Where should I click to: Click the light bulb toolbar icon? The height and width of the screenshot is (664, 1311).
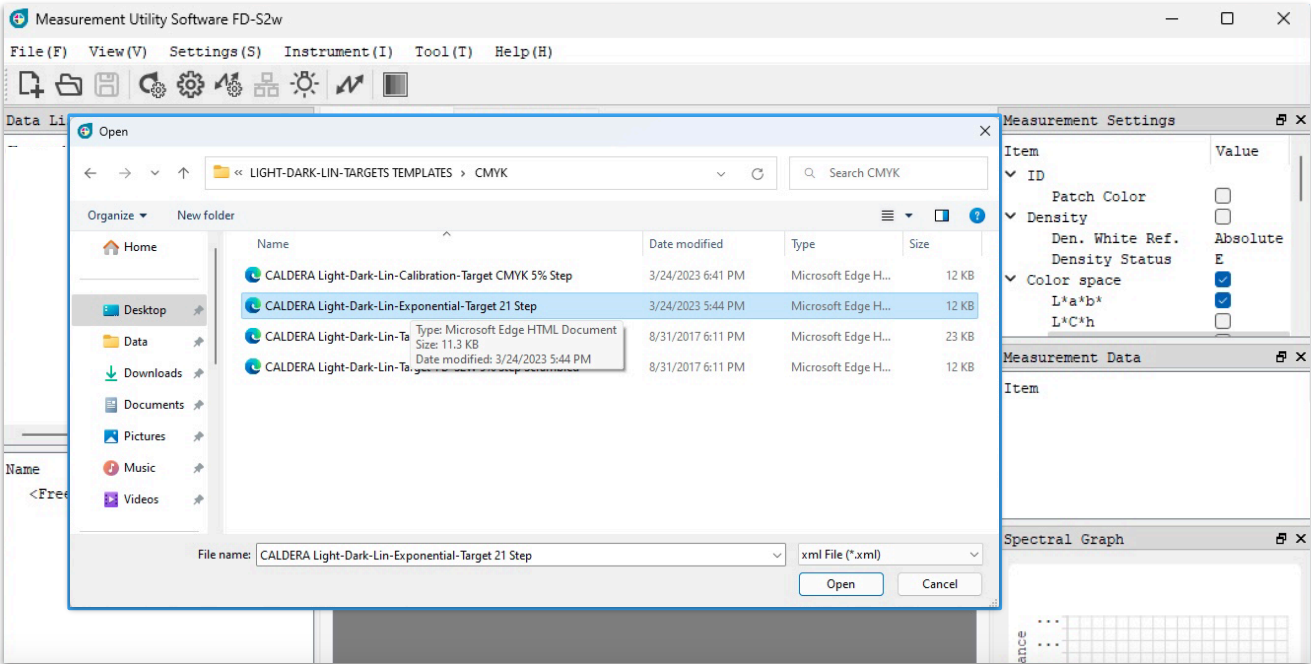[304, 85]
